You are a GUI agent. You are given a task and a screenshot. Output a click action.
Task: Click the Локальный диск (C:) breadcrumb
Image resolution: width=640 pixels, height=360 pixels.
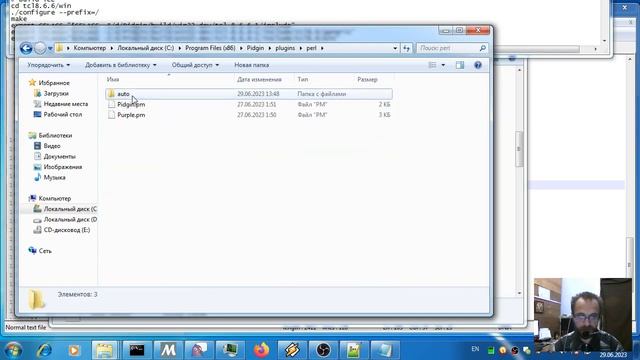pyautogui.click(x=146, y=48)
